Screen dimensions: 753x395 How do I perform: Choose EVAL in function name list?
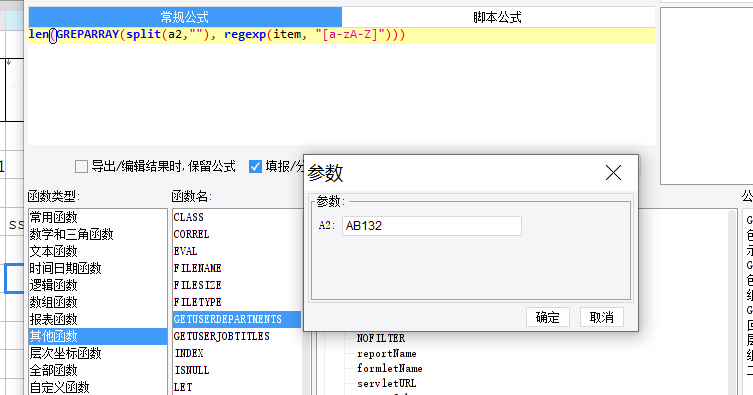pos(237,251)
